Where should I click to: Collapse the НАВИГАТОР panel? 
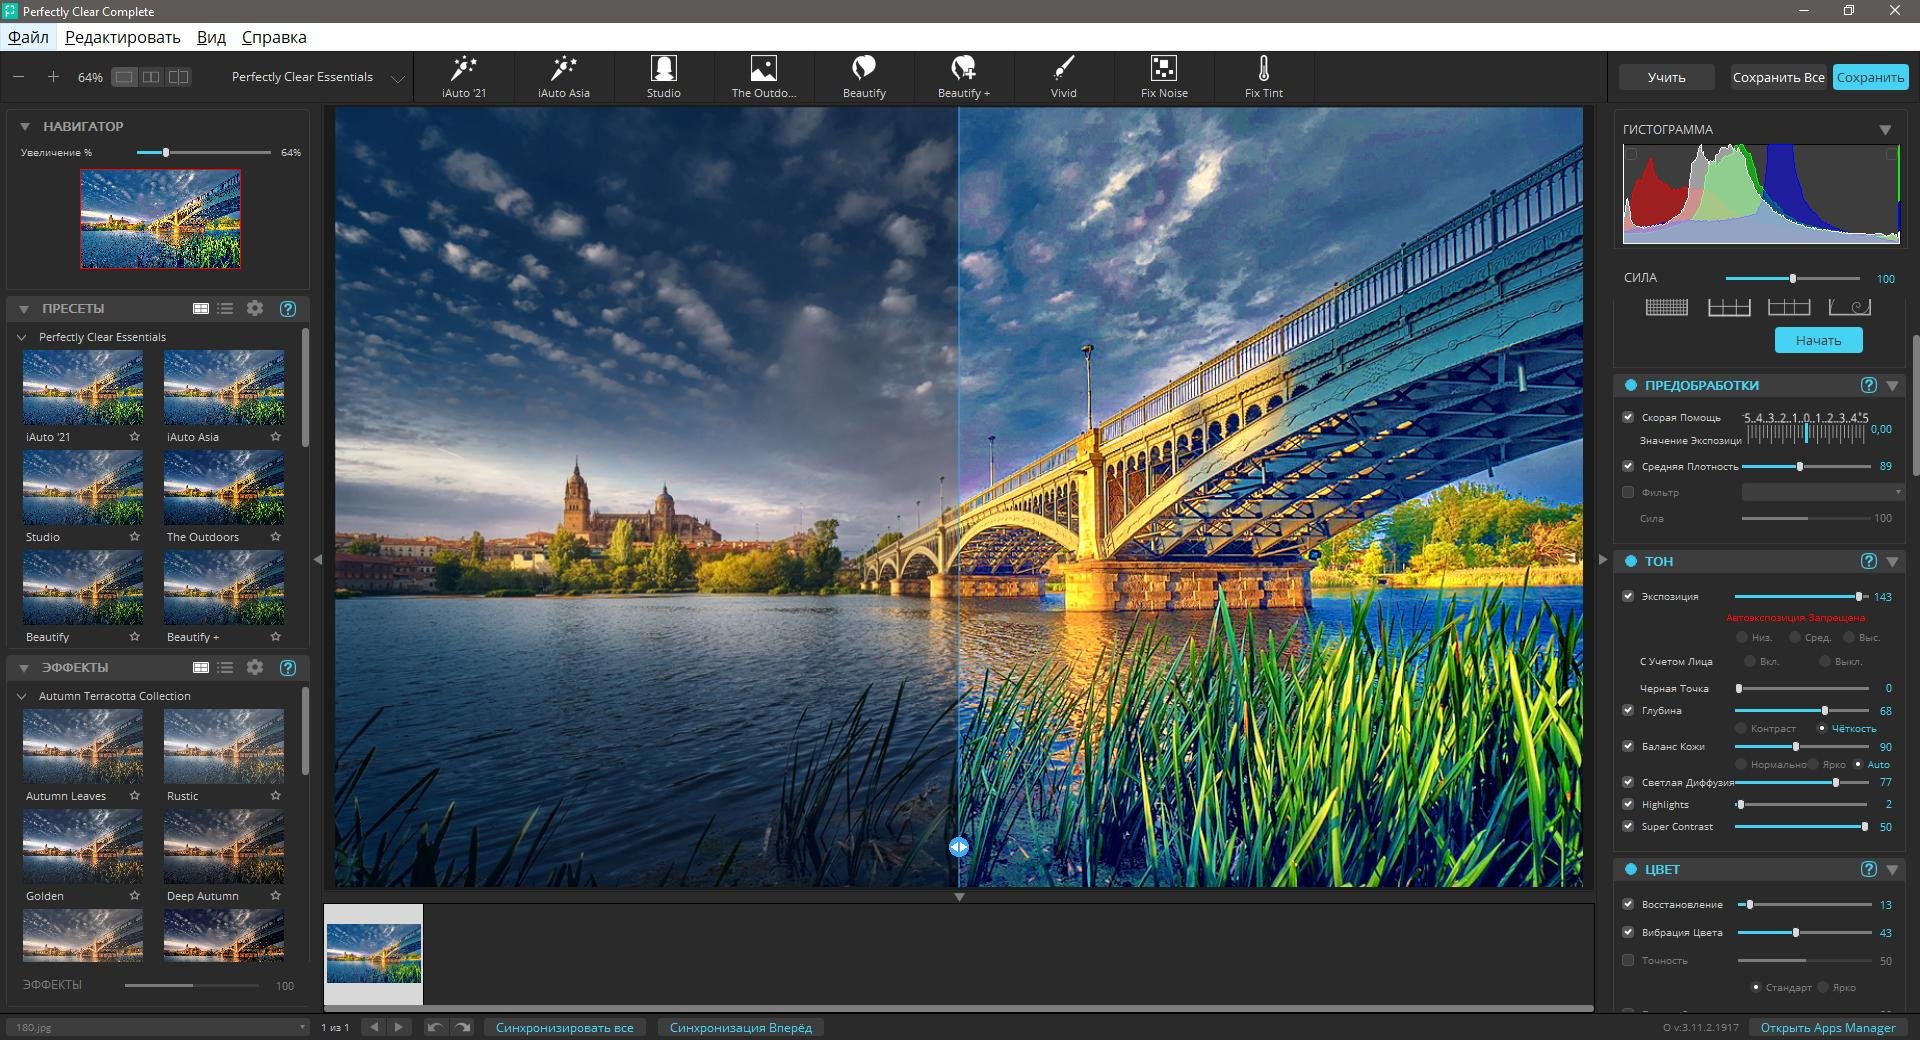[25, 127]
